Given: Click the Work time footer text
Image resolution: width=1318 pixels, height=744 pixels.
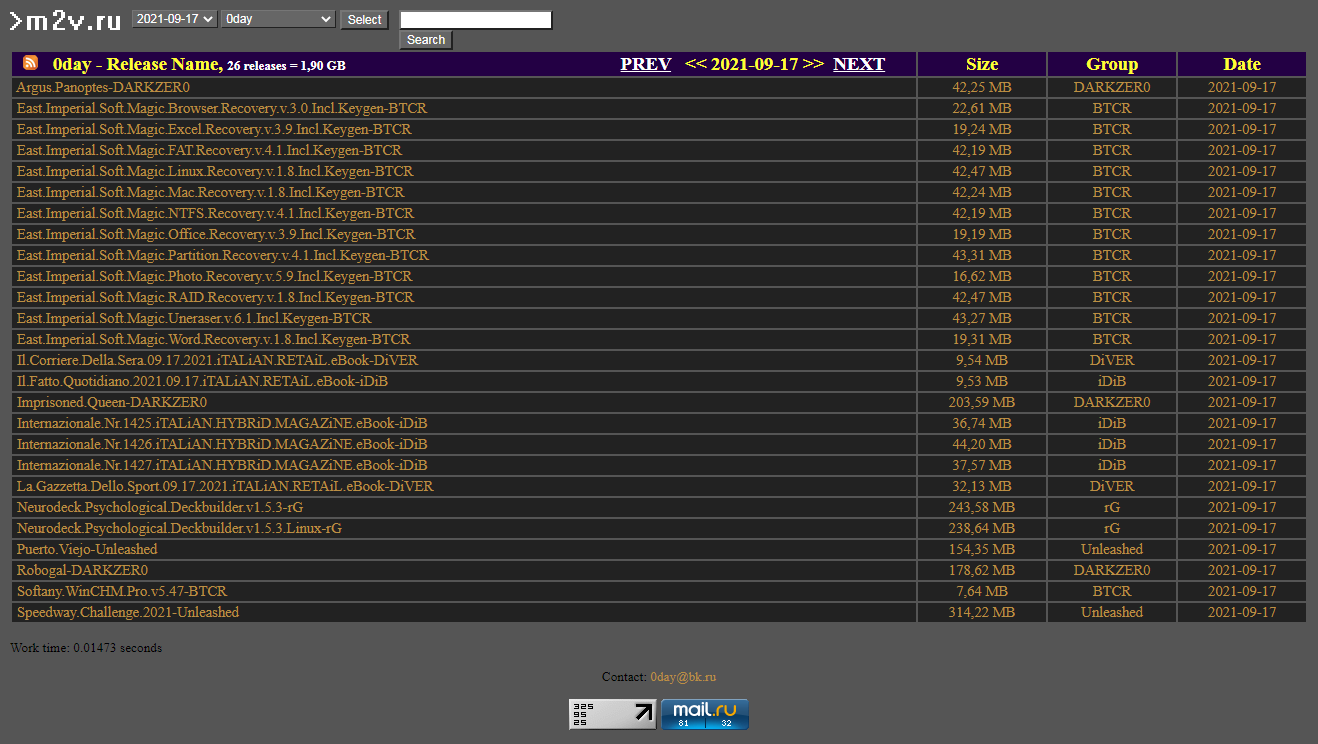Looking at the screenshot, I should 86,648.
